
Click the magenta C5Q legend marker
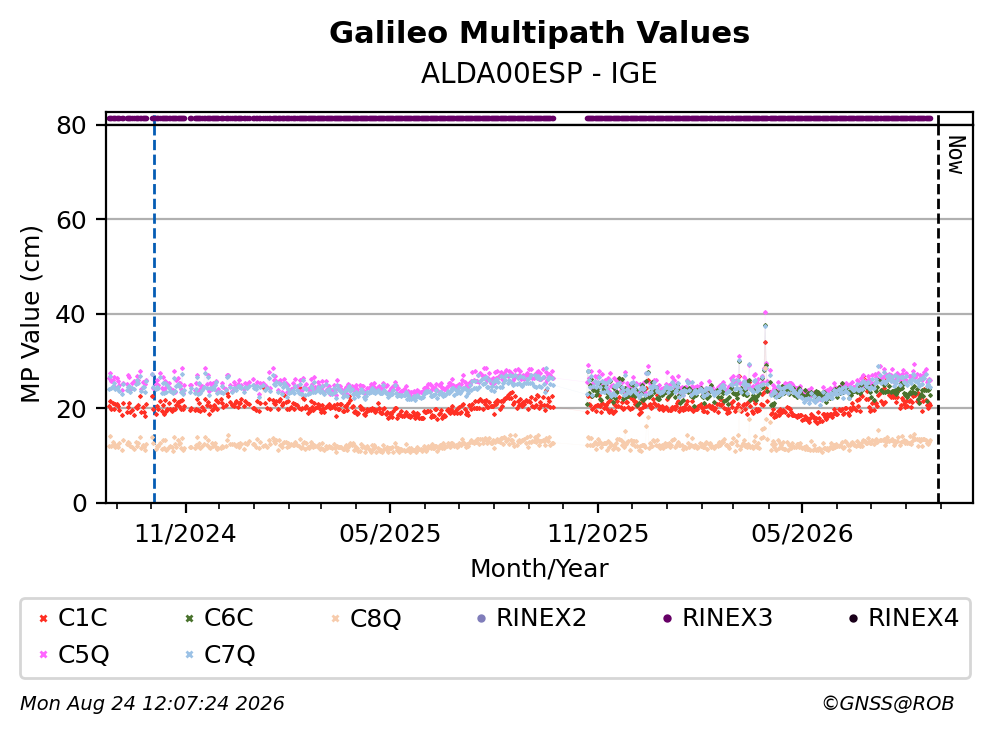point(43,655)
